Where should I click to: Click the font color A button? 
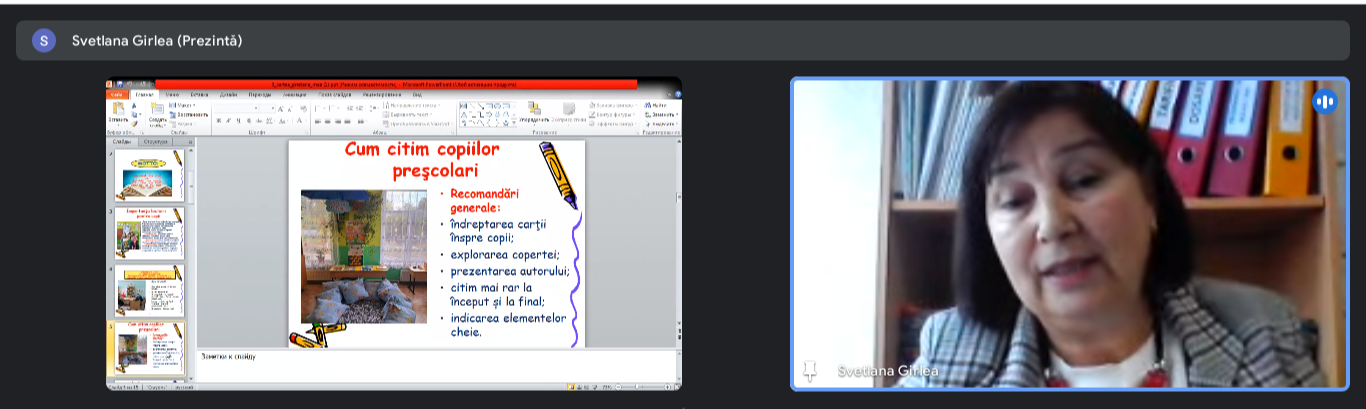pos(297,120)
